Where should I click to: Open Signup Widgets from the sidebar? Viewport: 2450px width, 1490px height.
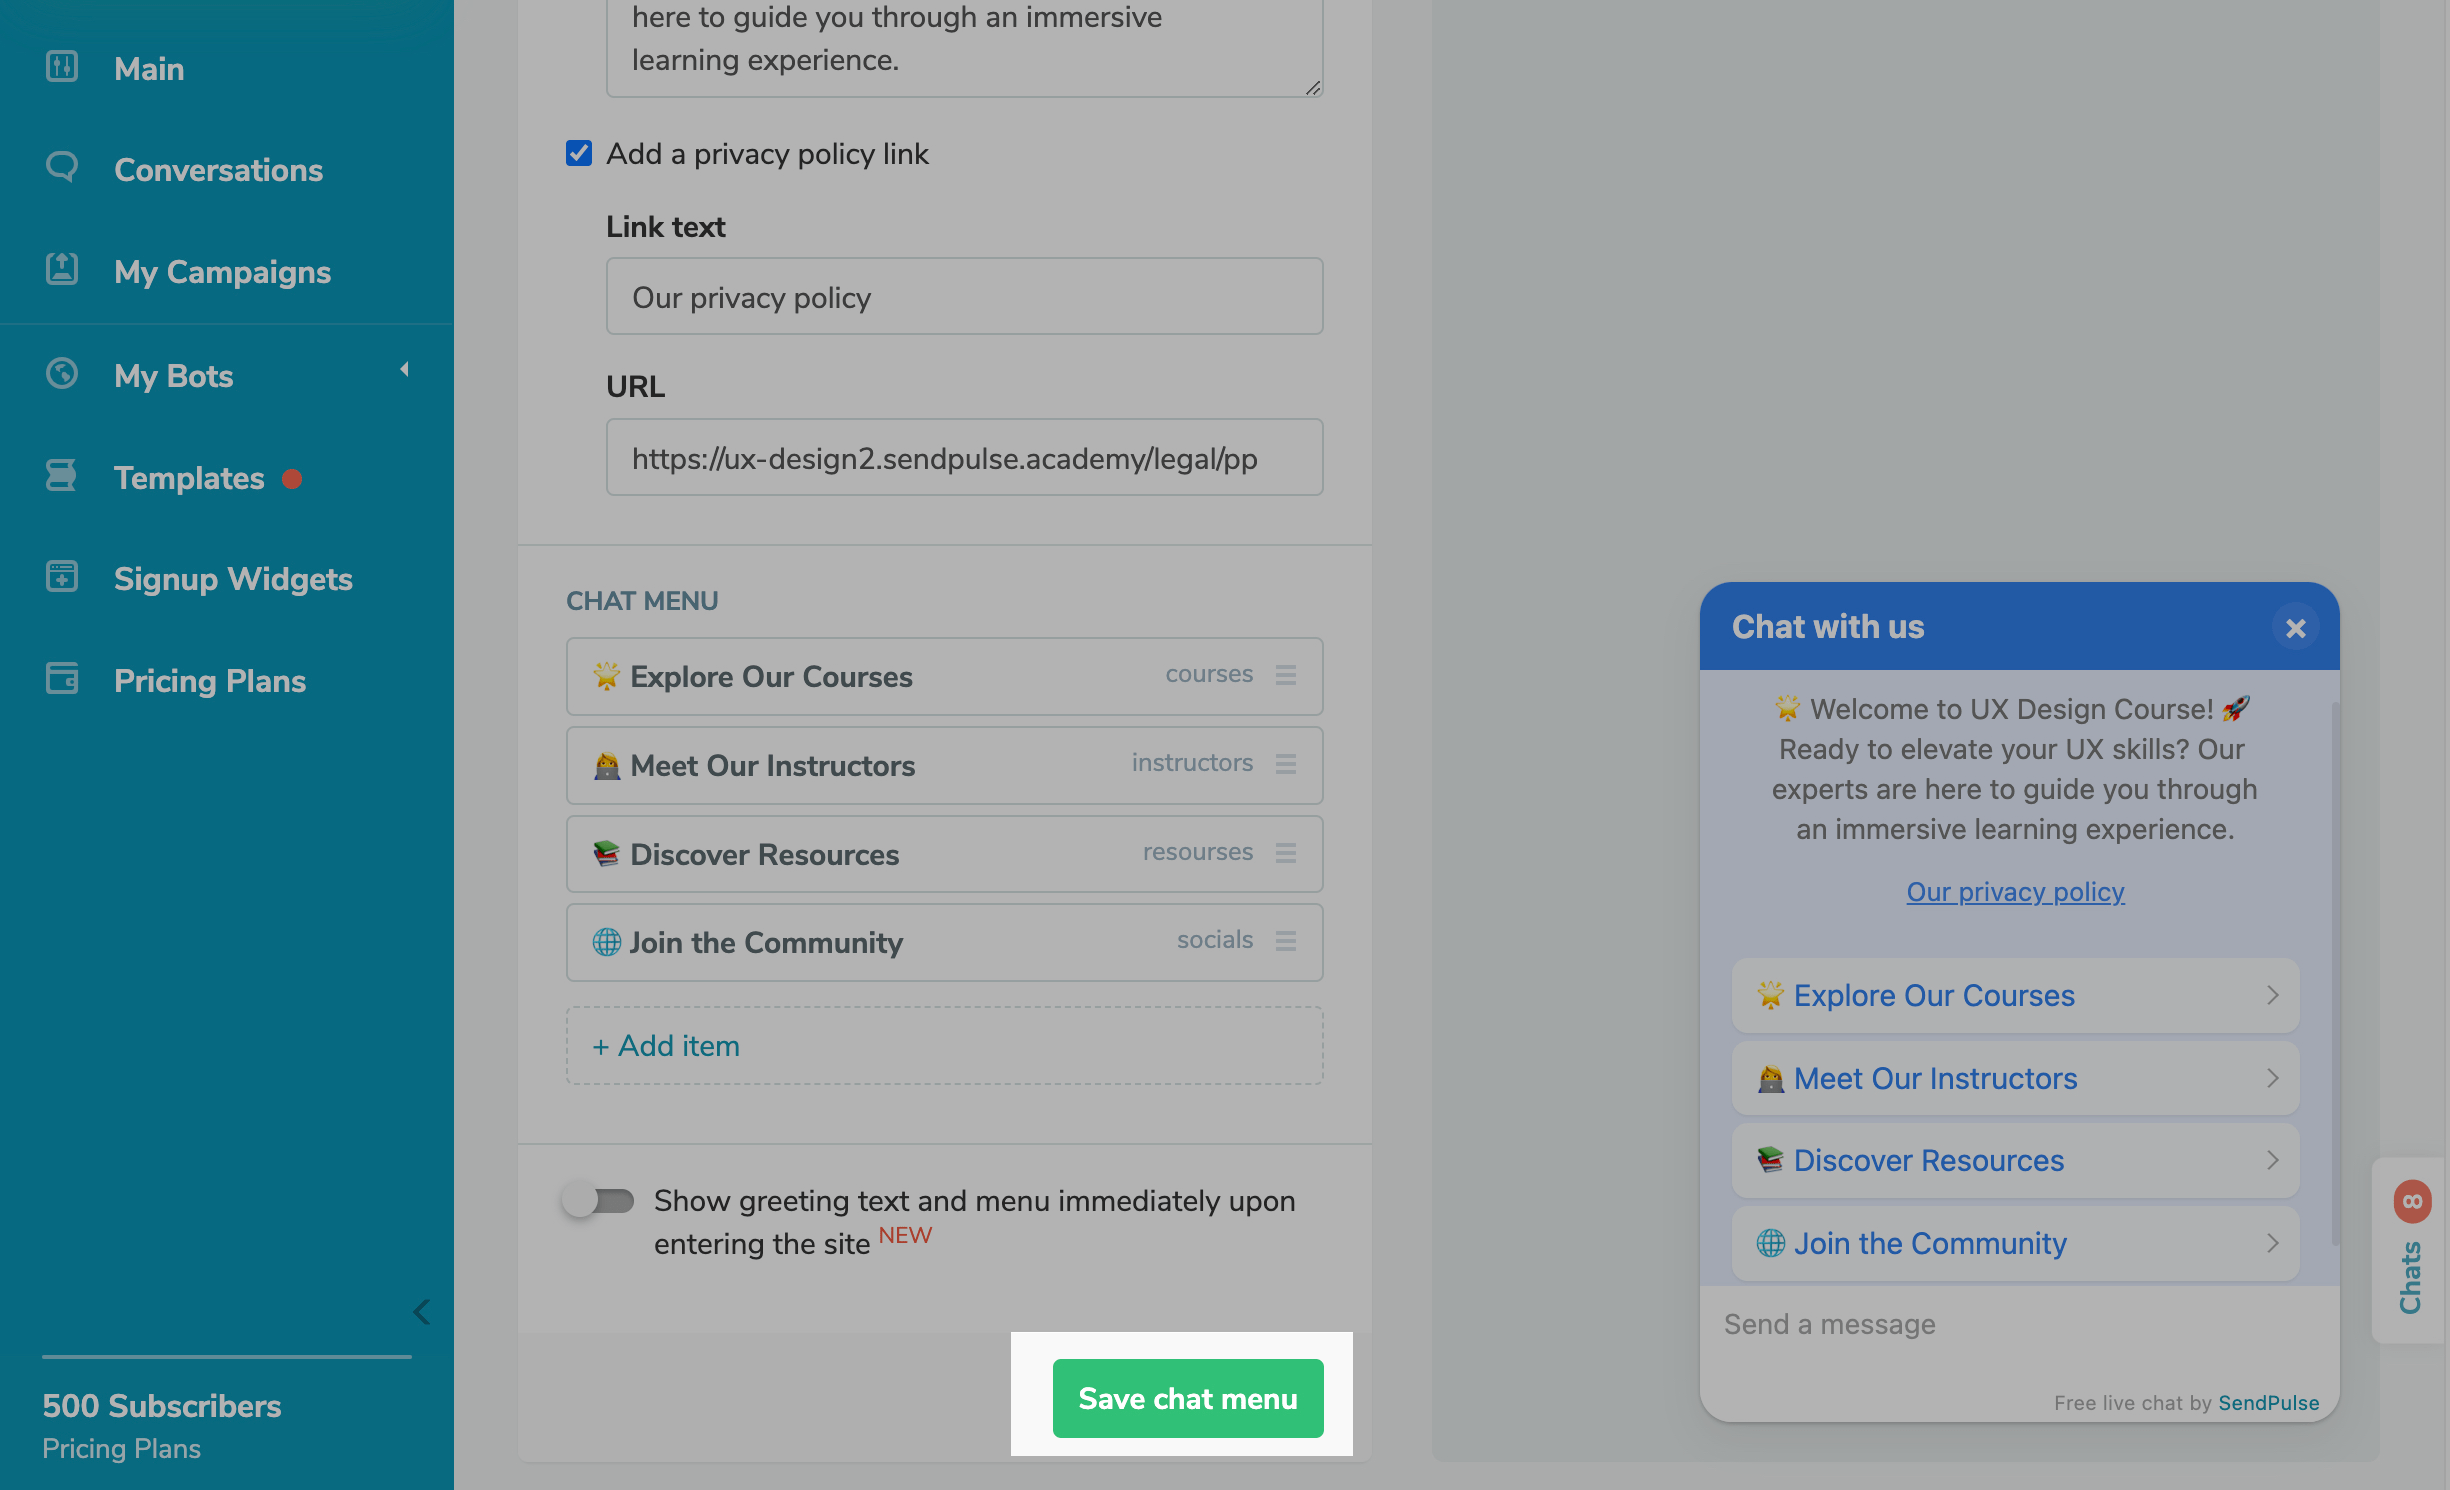tap(233, 579)
